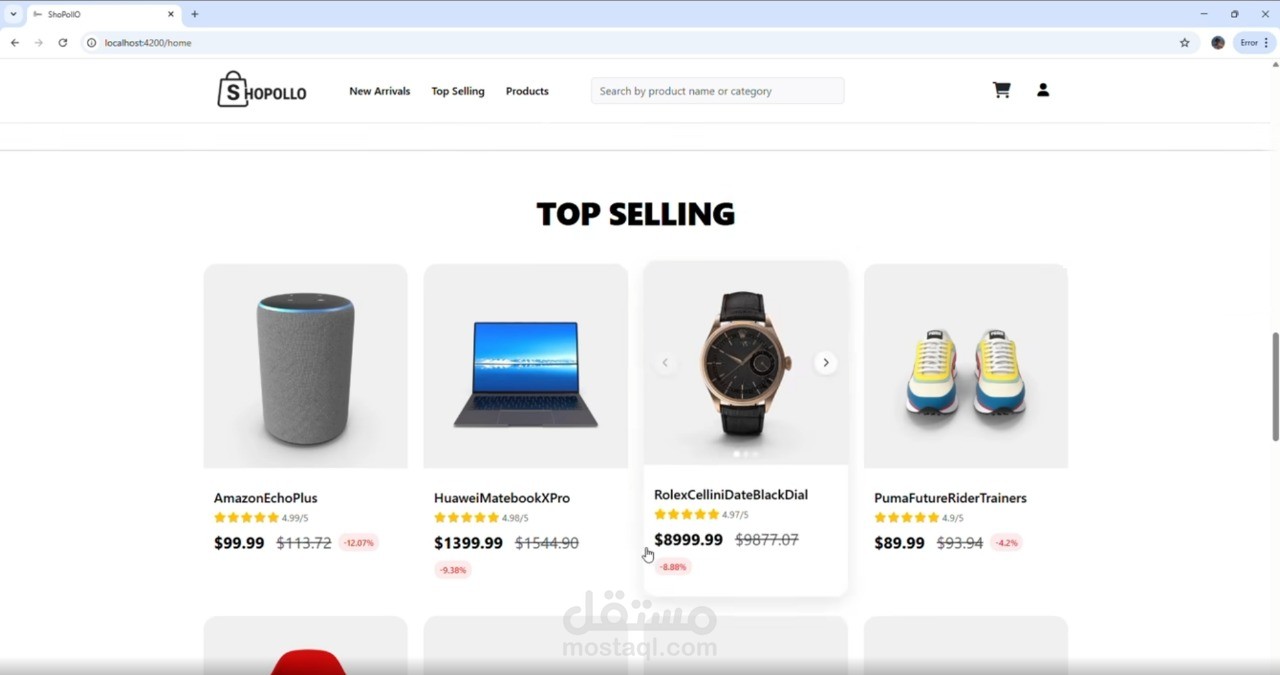Open the shopping cart icon
1280x675 pixels.
(1001, 90)
